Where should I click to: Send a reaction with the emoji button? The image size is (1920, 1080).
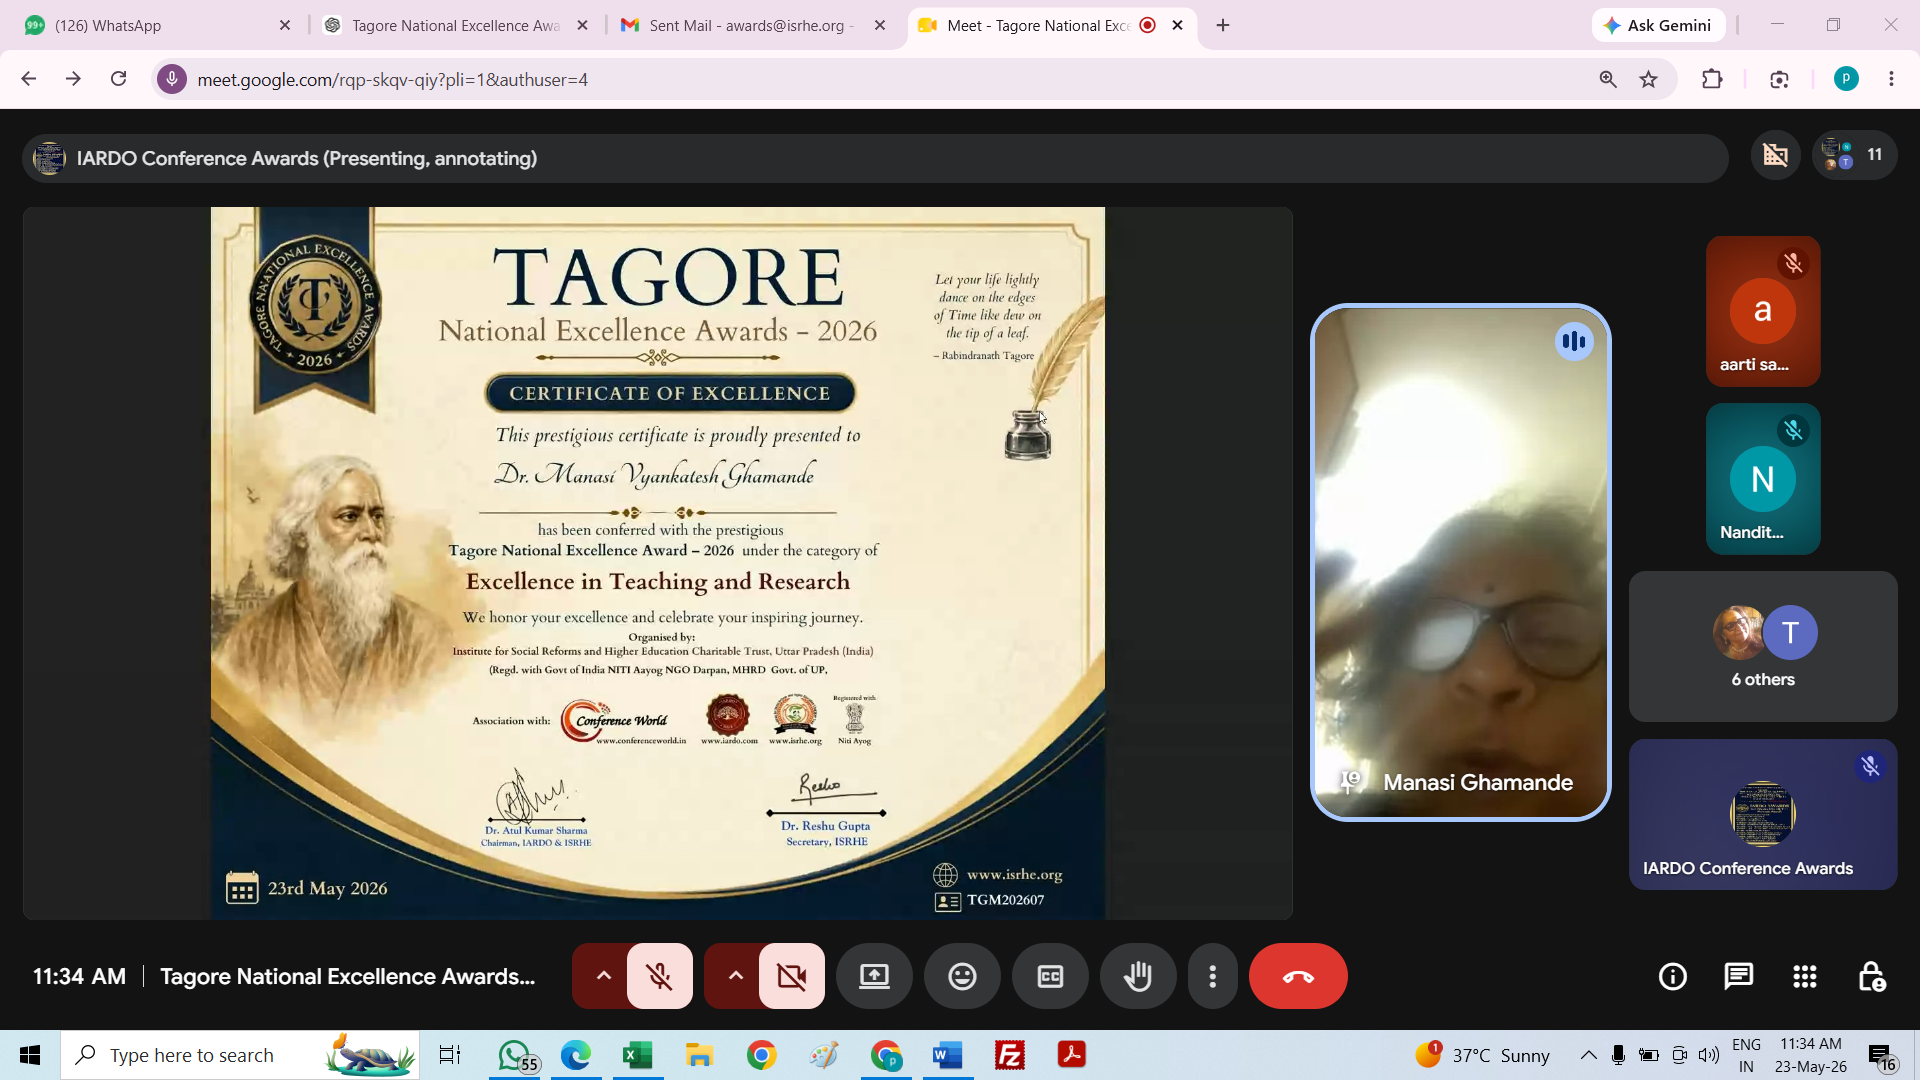pos(962,976)
